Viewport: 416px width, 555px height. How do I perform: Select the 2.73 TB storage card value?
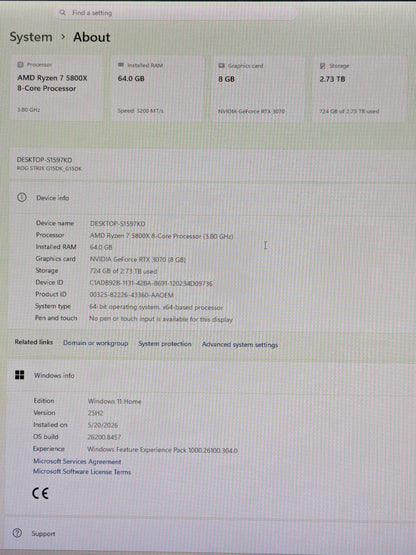tap(332, 79)
